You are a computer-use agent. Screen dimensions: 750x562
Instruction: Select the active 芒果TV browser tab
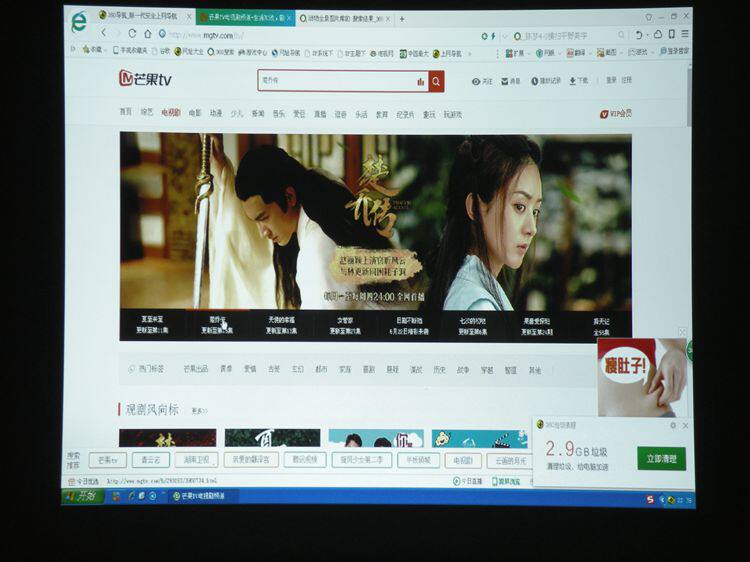click(x=245, y=18)
